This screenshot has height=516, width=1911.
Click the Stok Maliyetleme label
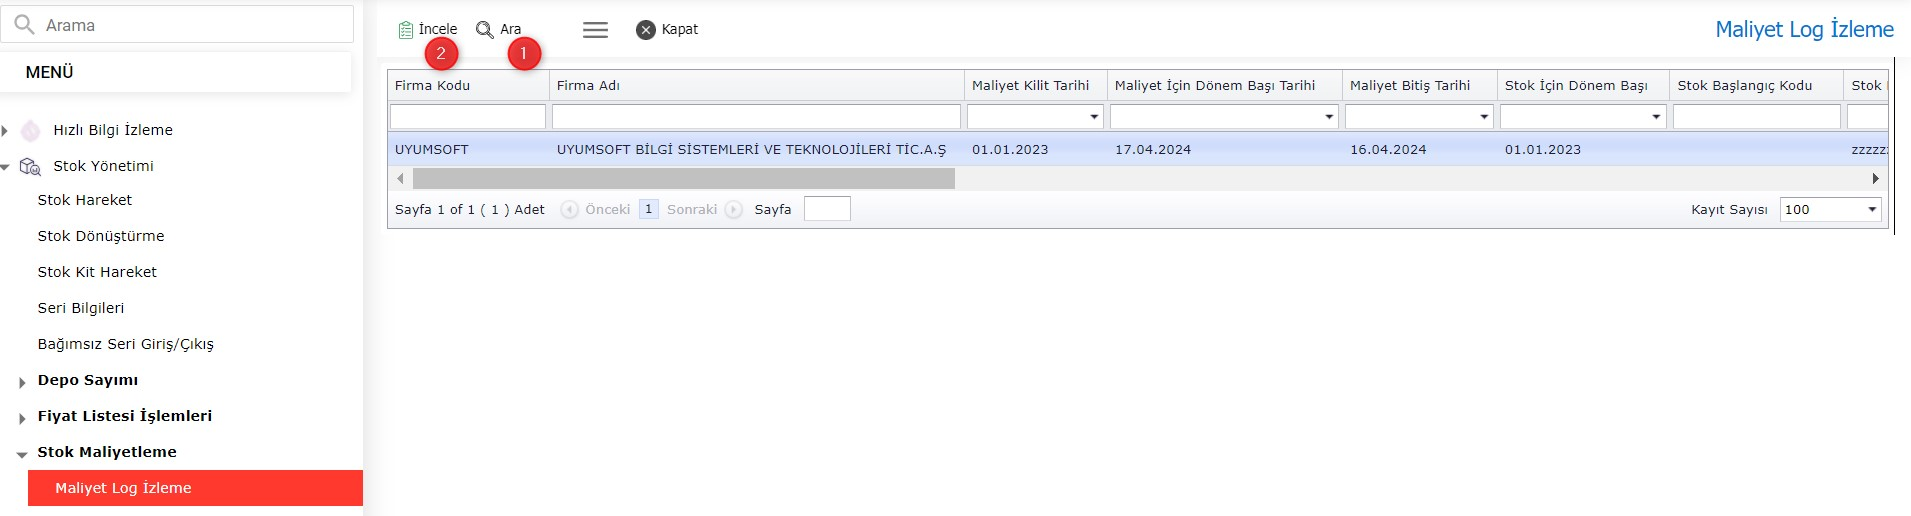(x=107, y=452)
